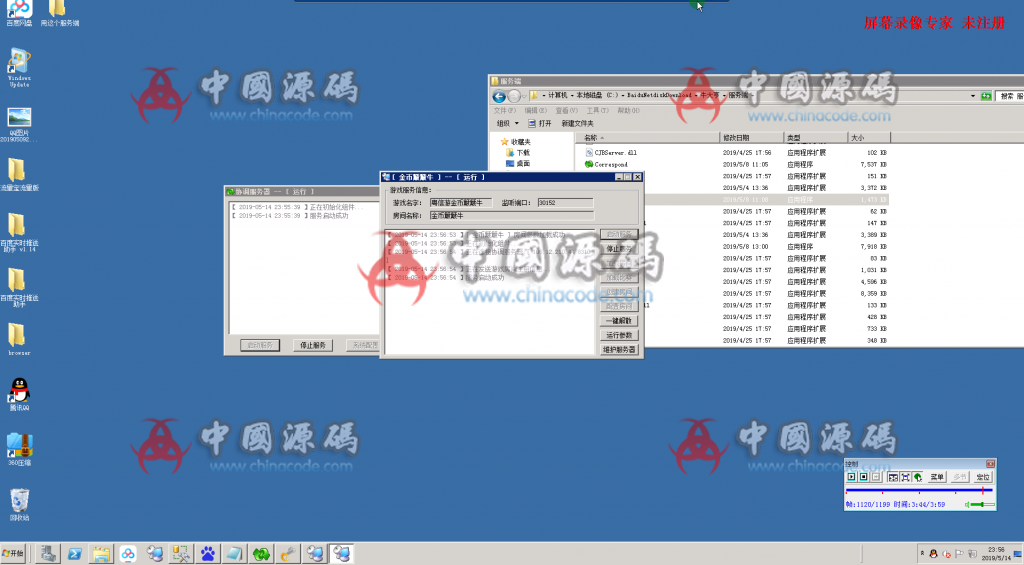Open the 工具(T) menu

[x=597, y=110]
